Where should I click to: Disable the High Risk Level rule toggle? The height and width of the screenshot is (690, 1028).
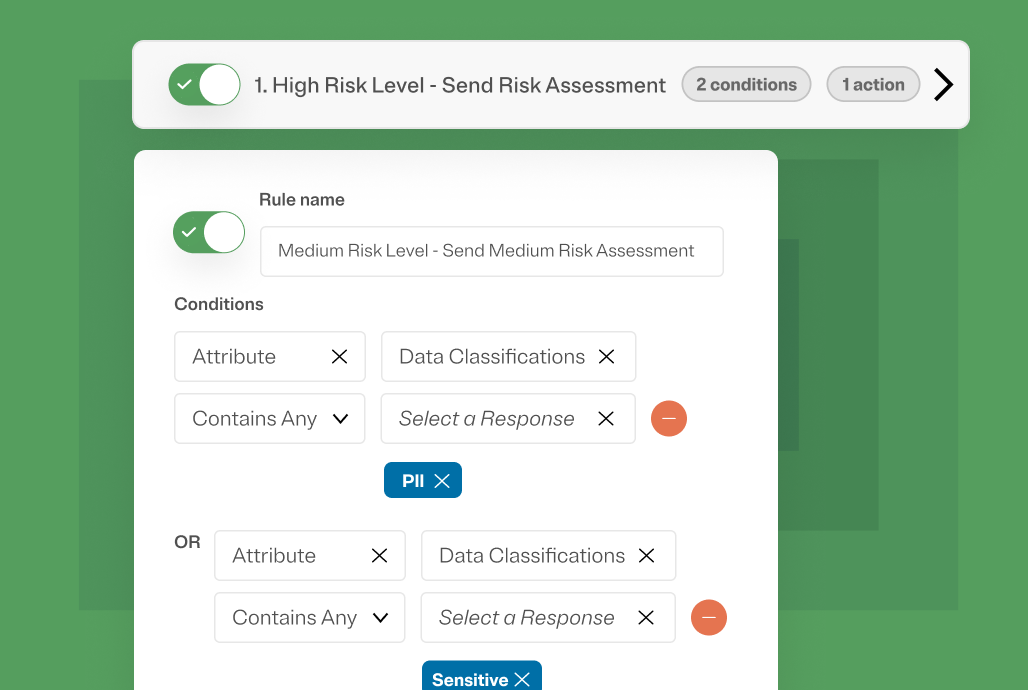(x=204, y=84)
